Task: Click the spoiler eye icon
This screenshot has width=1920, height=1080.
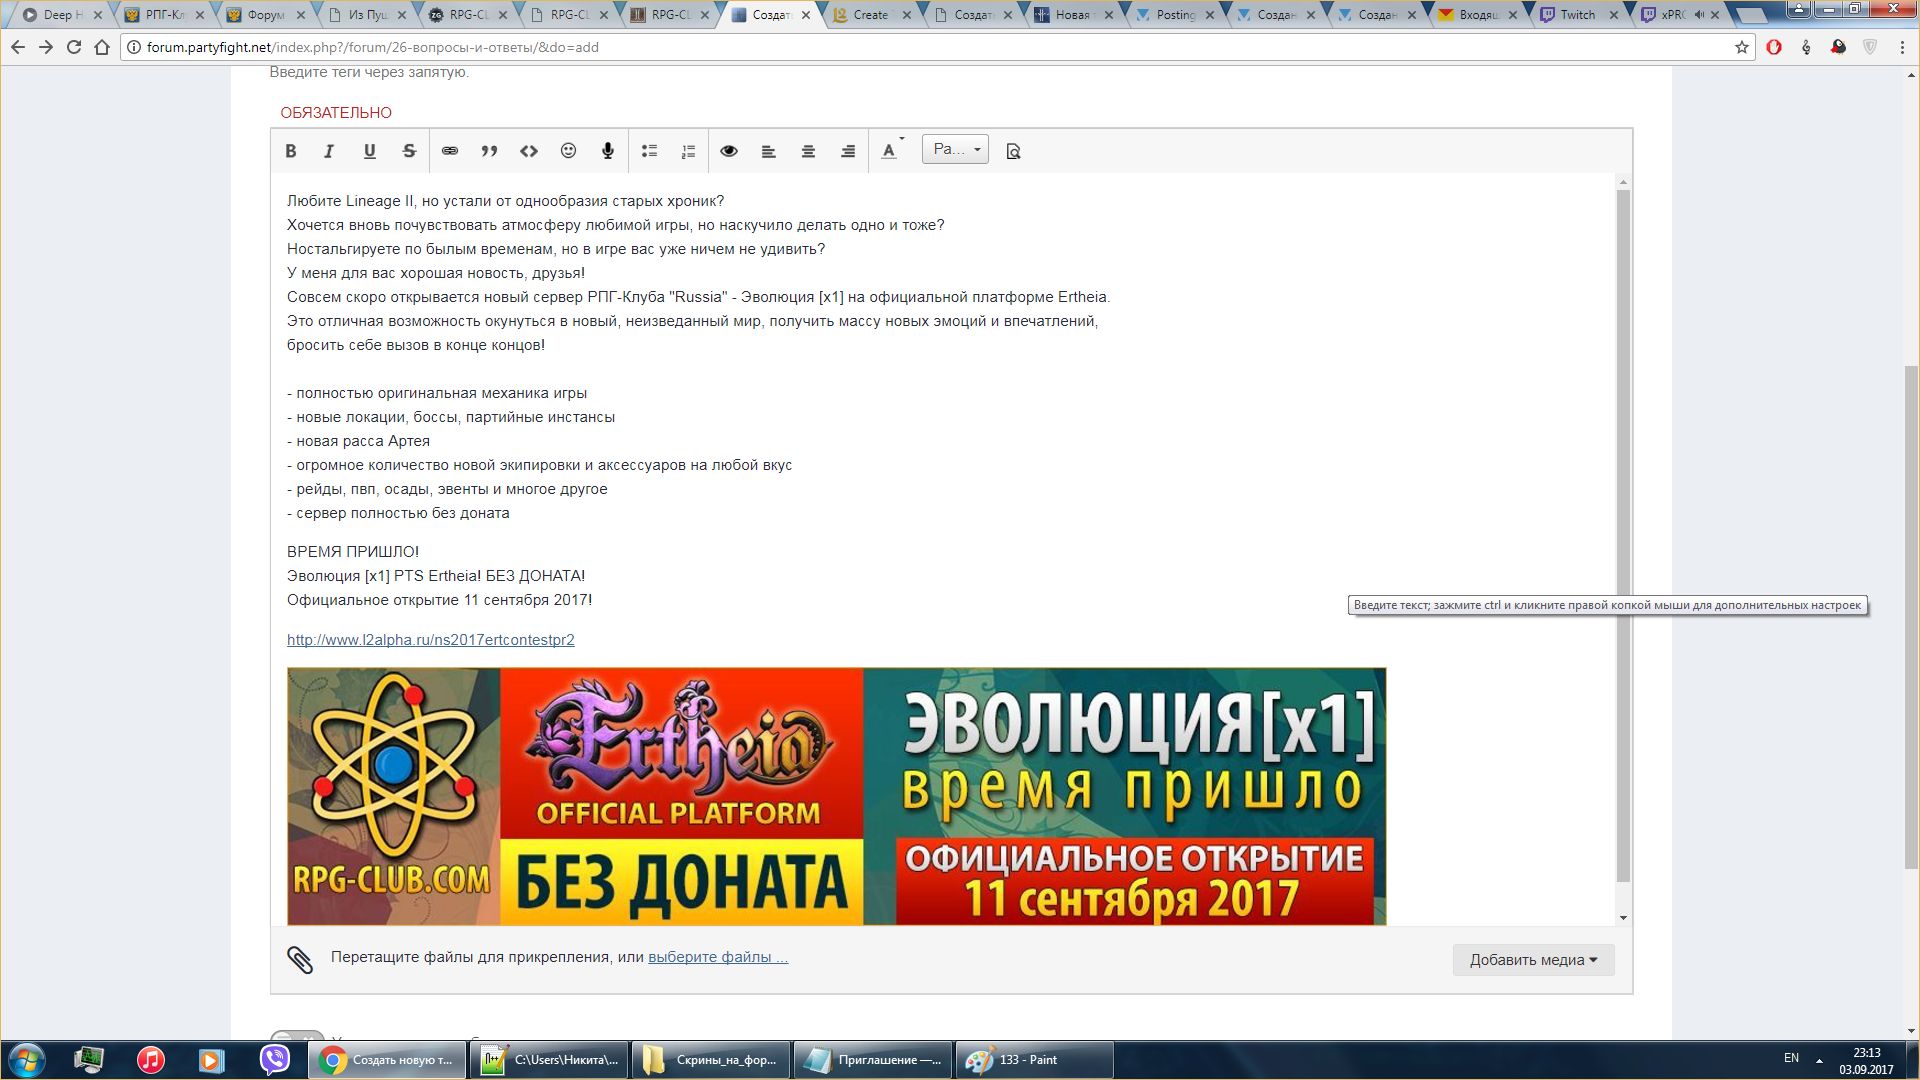Action: (729, 151)
